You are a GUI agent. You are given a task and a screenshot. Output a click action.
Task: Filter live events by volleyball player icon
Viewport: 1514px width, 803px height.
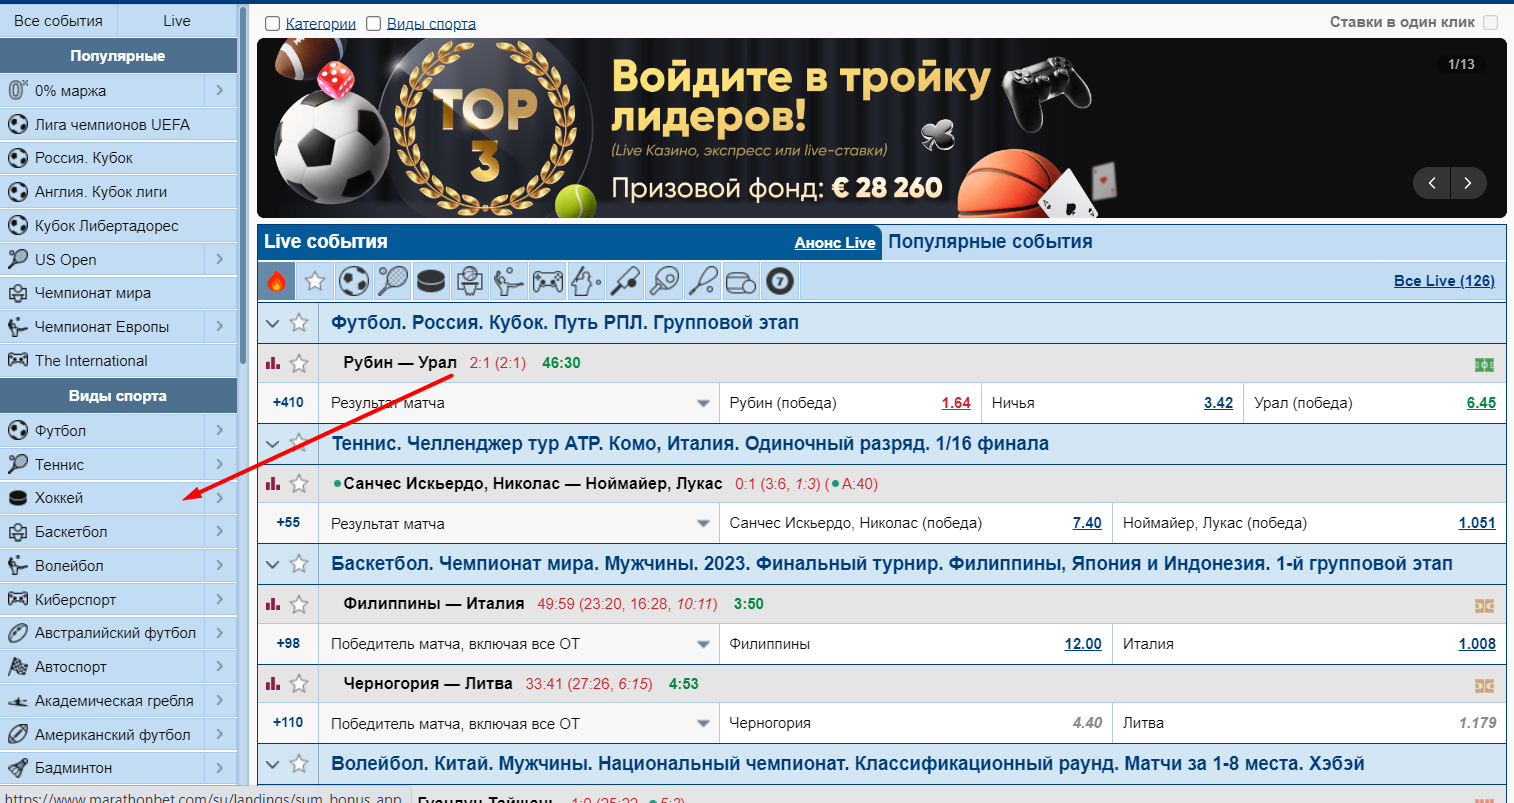click(508, 281)
